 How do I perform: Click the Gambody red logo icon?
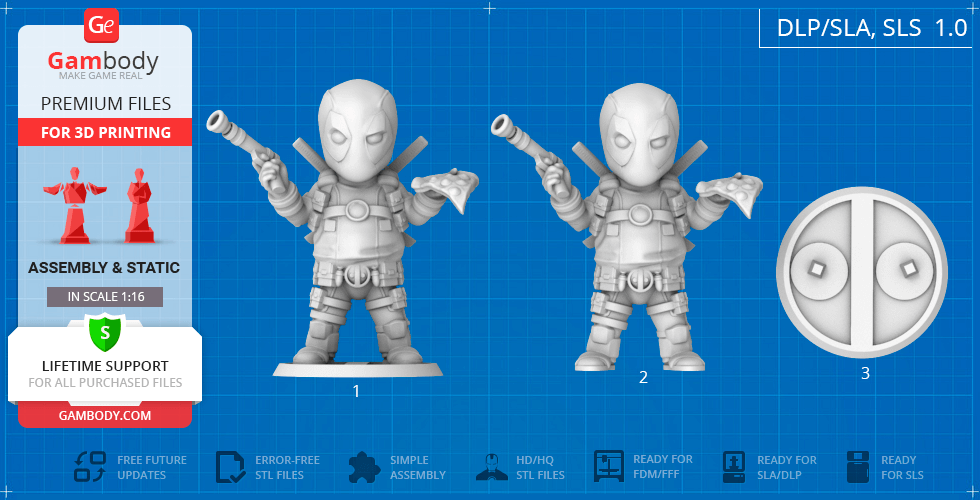coord(103,23)
